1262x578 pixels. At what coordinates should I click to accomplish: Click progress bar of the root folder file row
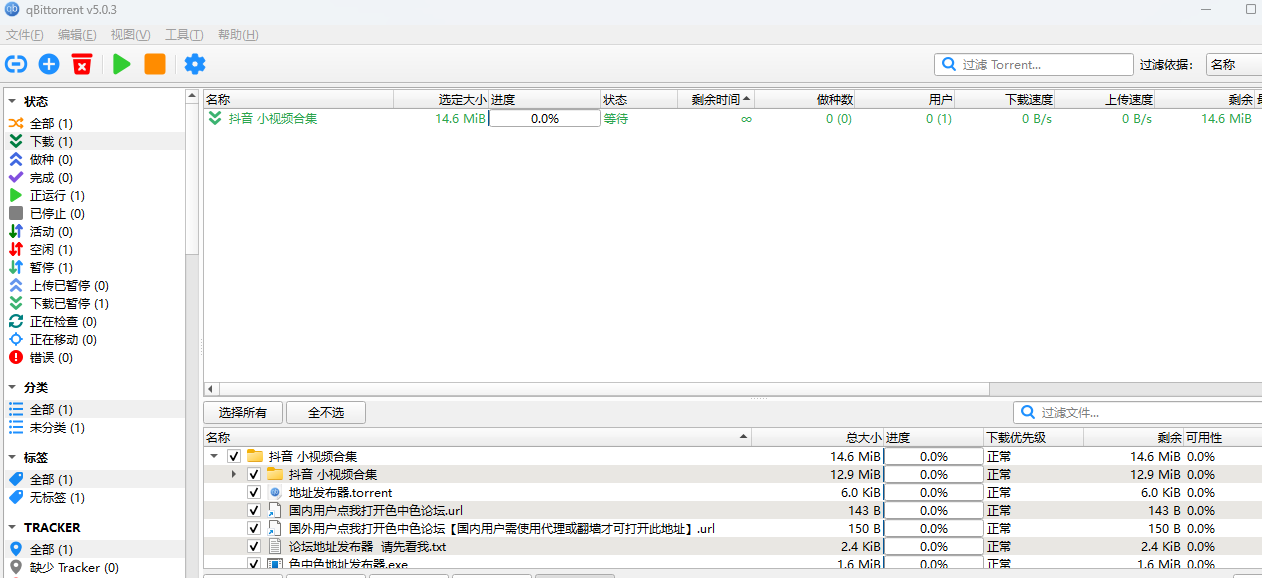pyautogui.click(x=934, y=456)
